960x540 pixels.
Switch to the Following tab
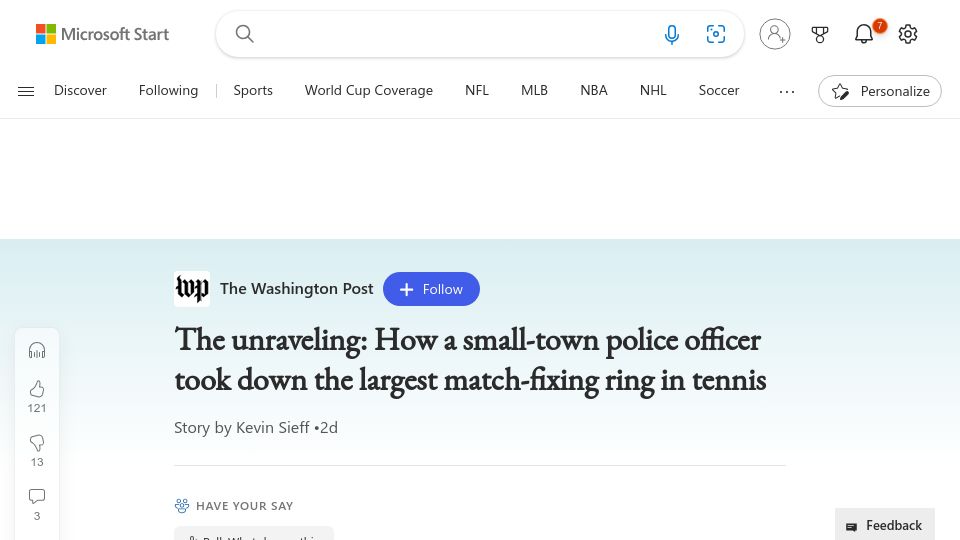pos(168,91)
